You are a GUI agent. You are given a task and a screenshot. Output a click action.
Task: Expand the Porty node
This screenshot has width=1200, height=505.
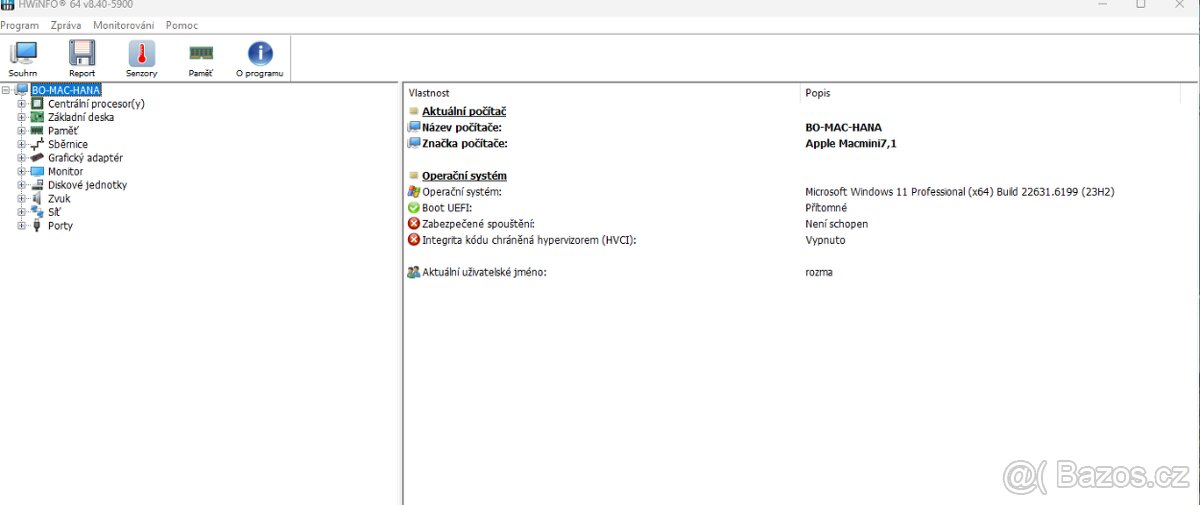tap(22, 225)
